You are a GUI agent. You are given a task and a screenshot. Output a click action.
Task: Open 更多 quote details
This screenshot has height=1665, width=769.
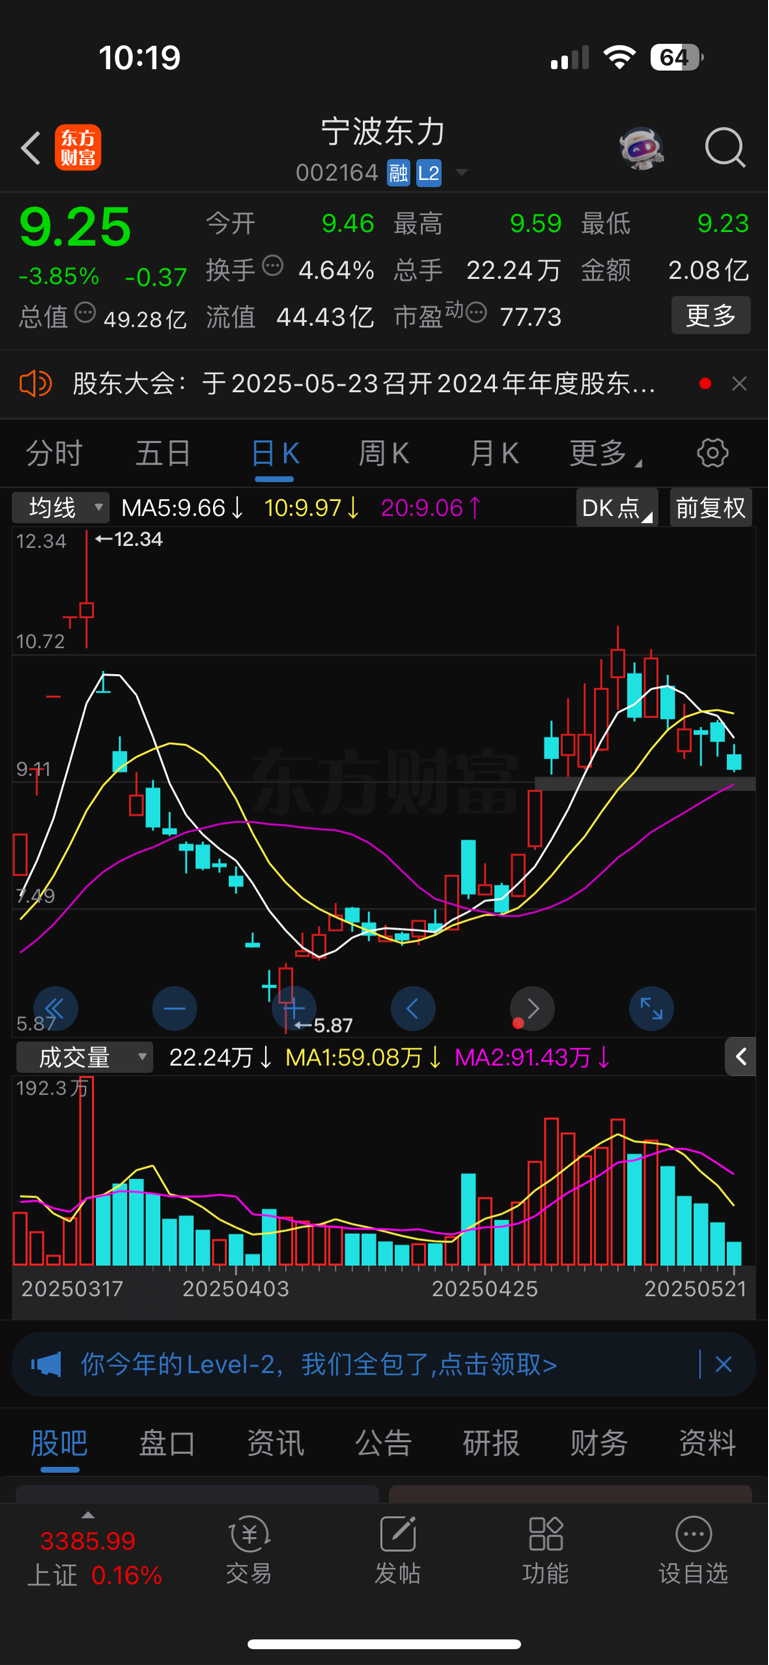point(710,316)
